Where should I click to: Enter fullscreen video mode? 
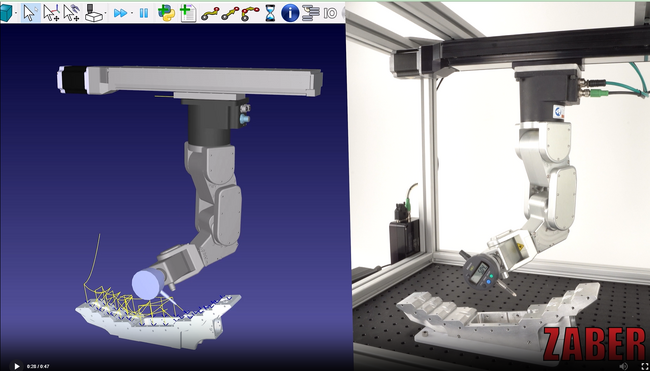[x=645, y=366]
